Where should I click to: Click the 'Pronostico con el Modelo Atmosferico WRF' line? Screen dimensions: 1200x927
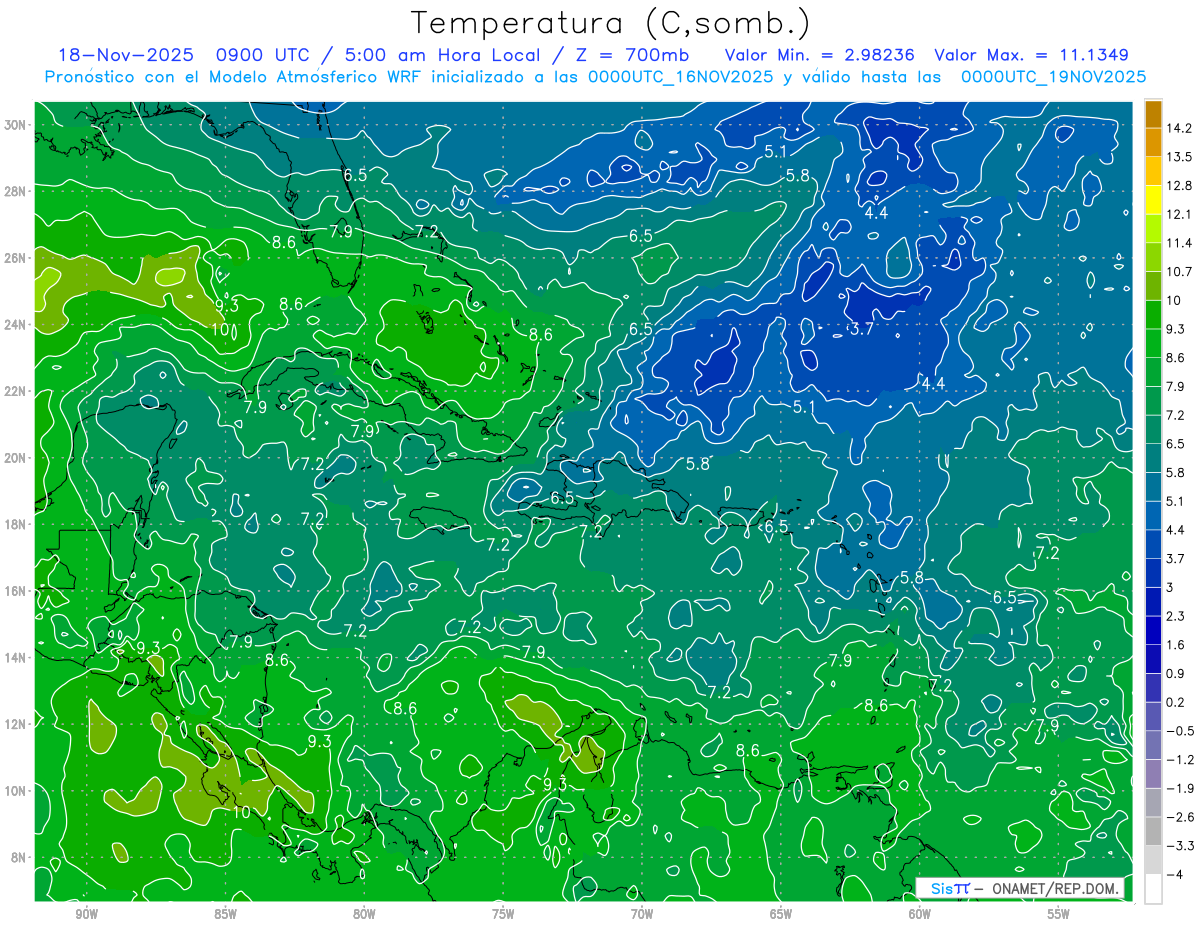pyautogui.click(x=595, y=76)
